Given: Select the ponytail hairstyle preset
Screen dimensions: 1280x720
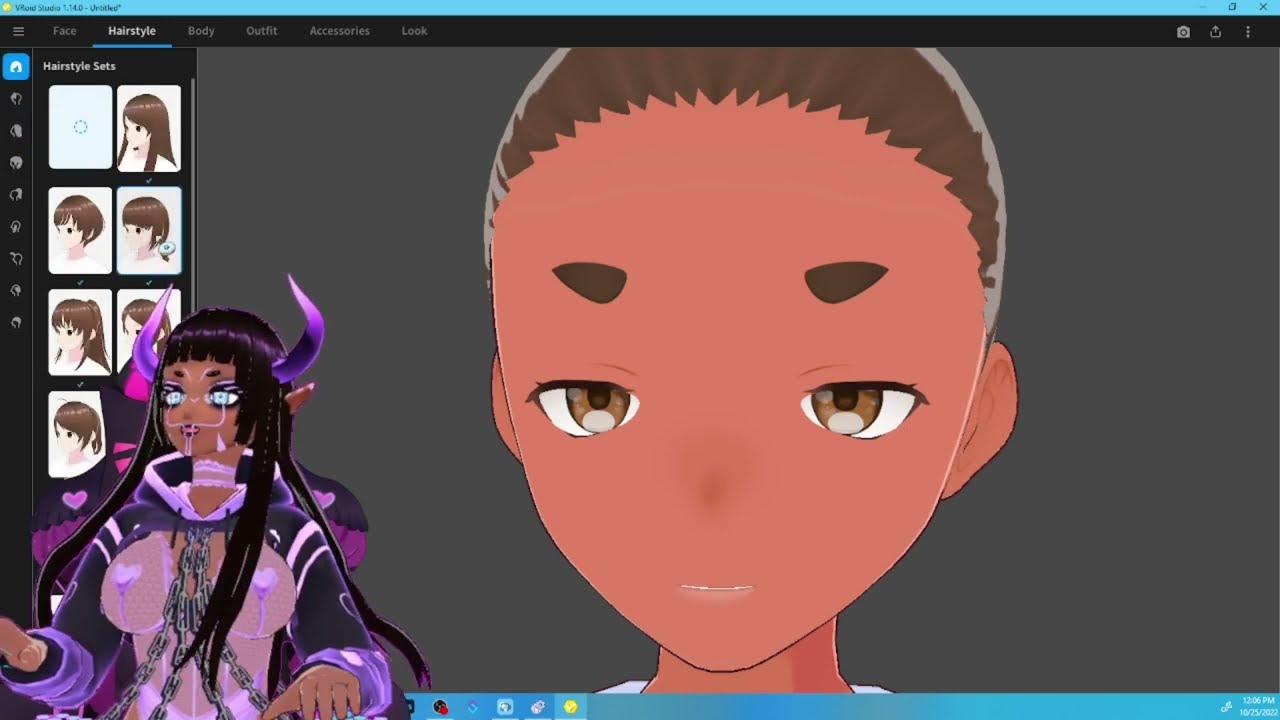Looking at the screenshot, I should pyautogui.click(x=81, y=332).
